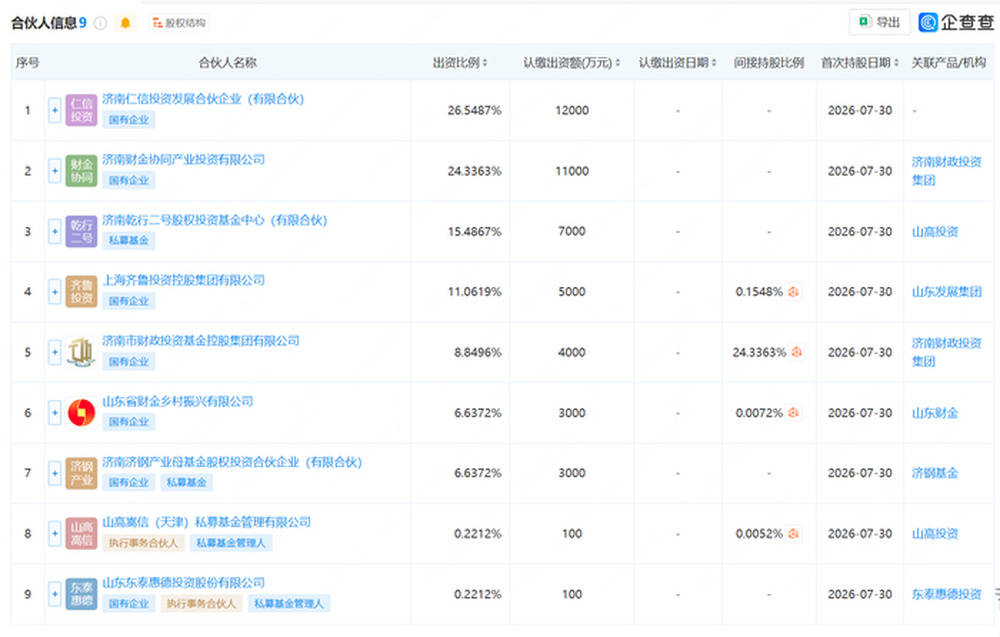
Task: Click the purple 仁信投资 logo icon
Action: pos(82,110)
